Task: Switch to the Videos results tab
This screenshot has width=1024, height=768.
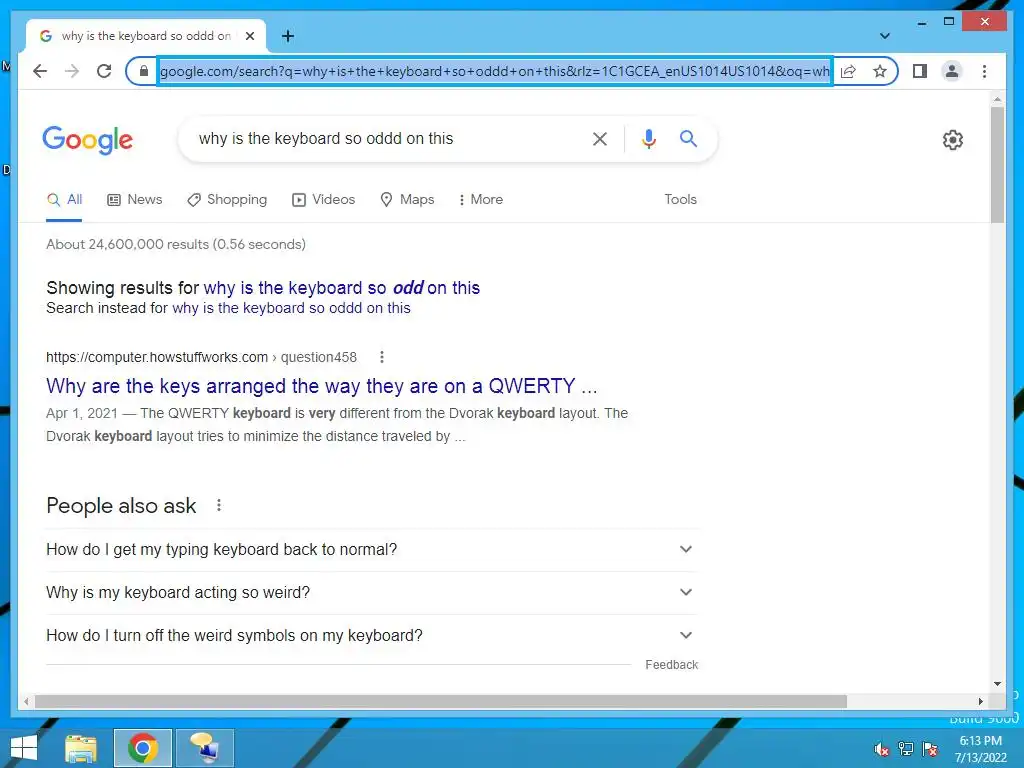Action: click(x=323, y=200)
